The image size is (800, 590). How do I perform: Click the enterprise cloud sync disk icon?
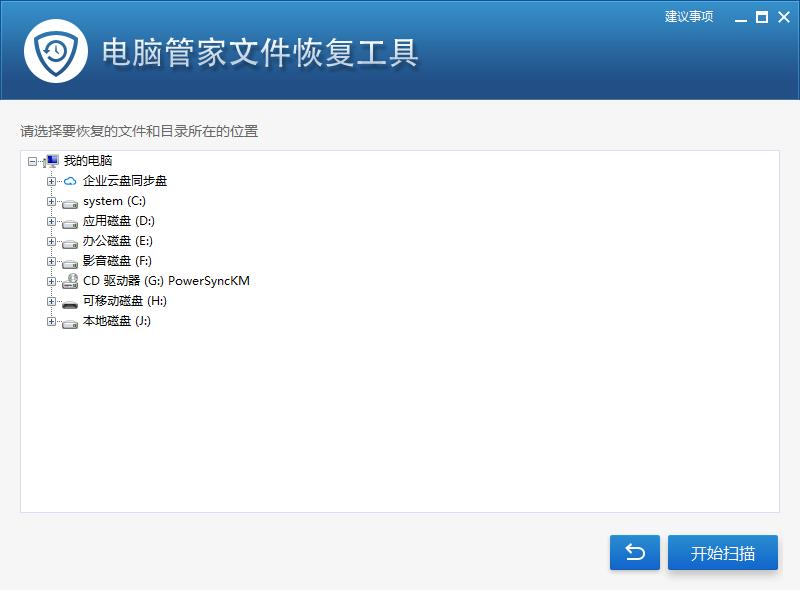[x=70, y=181]
